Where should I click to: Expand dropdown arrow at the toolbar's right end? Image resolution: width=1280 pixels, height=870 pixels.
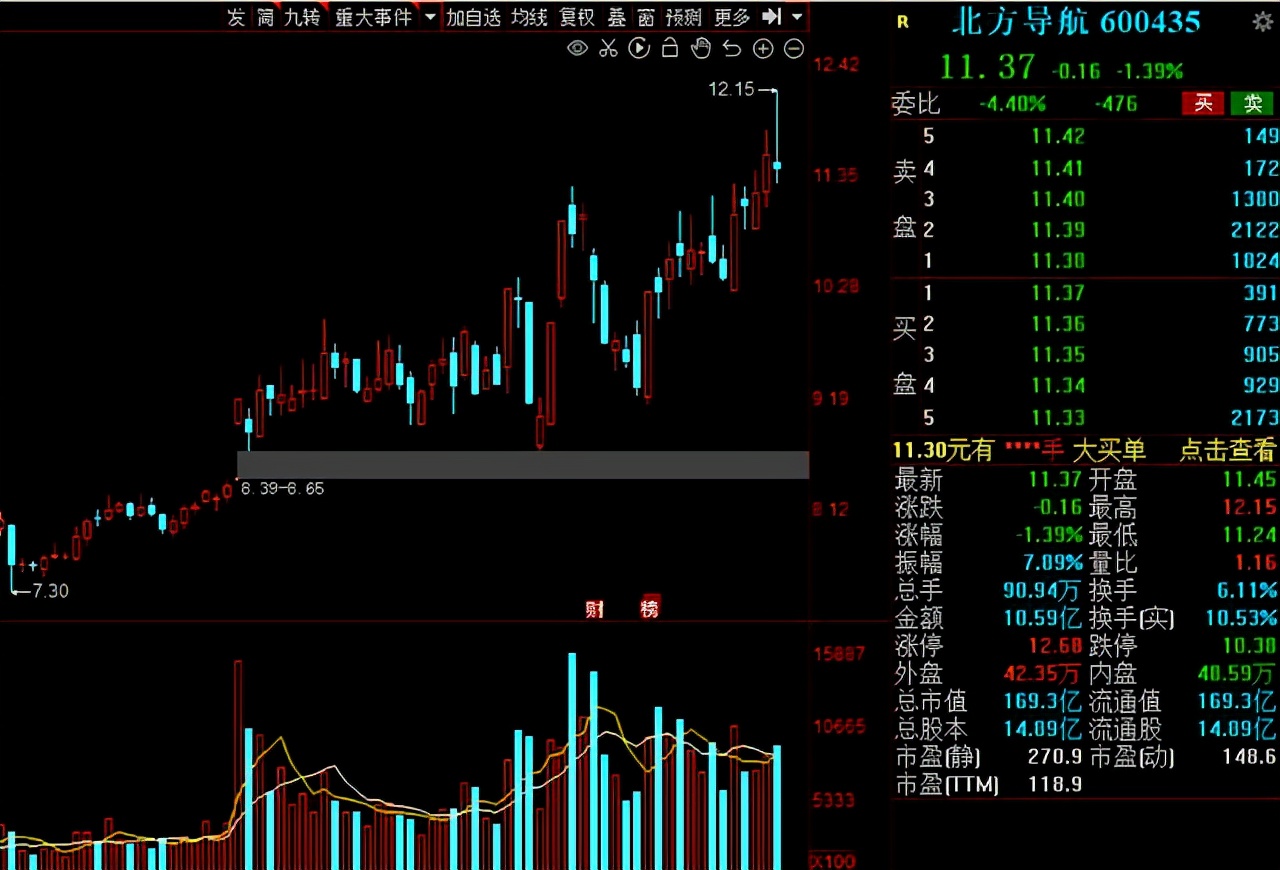point(797,17)
